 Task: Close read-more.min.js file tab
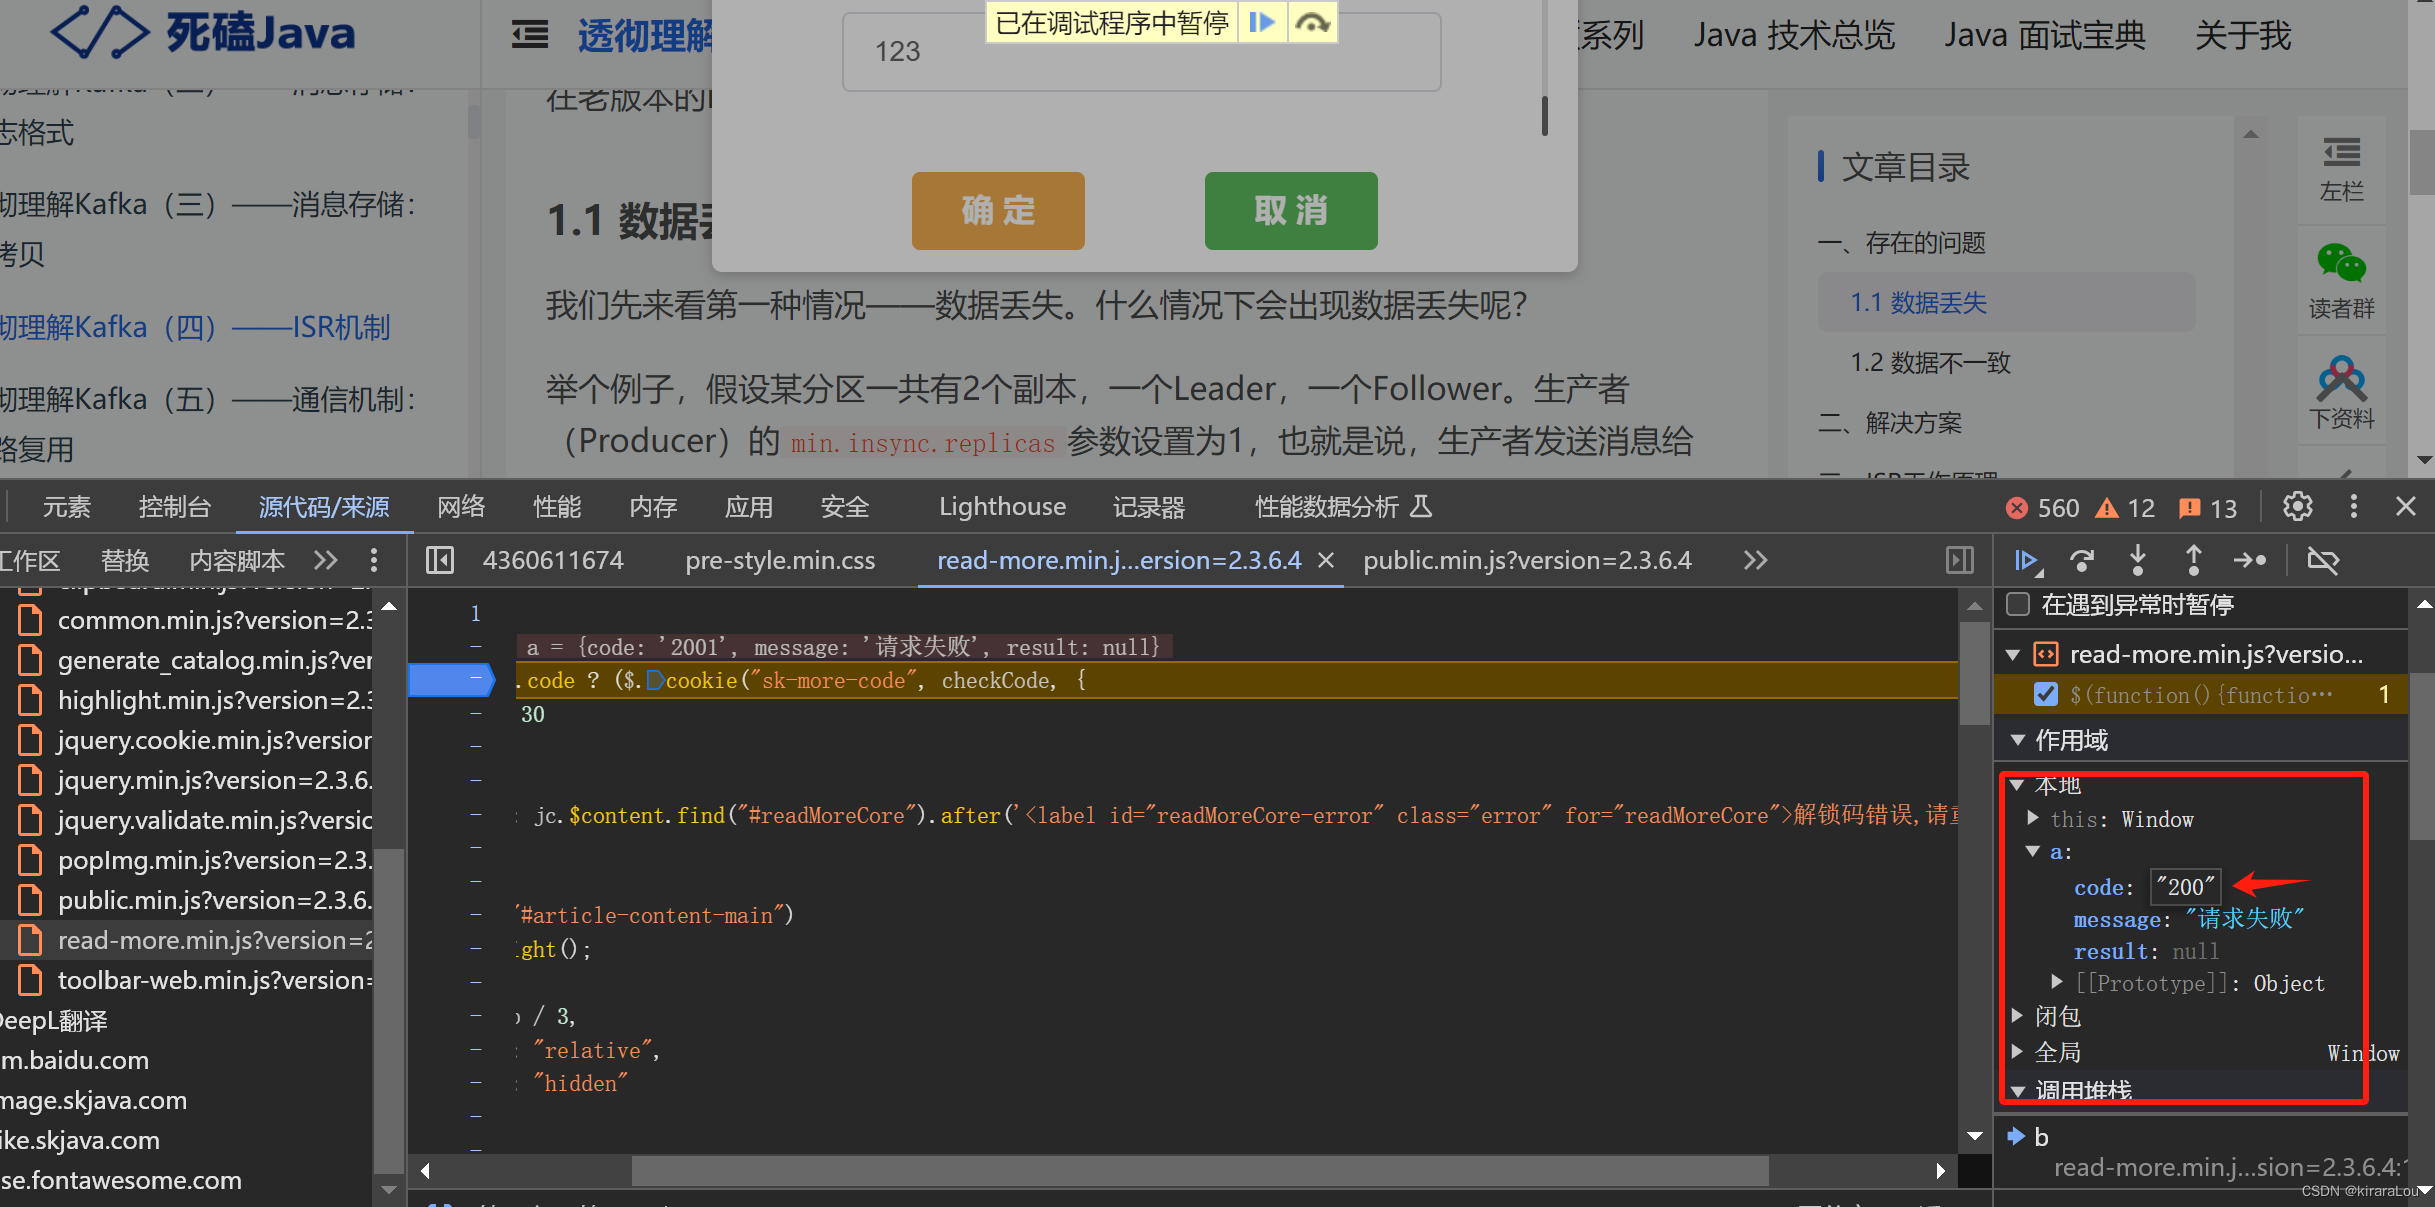point(1326,561)
